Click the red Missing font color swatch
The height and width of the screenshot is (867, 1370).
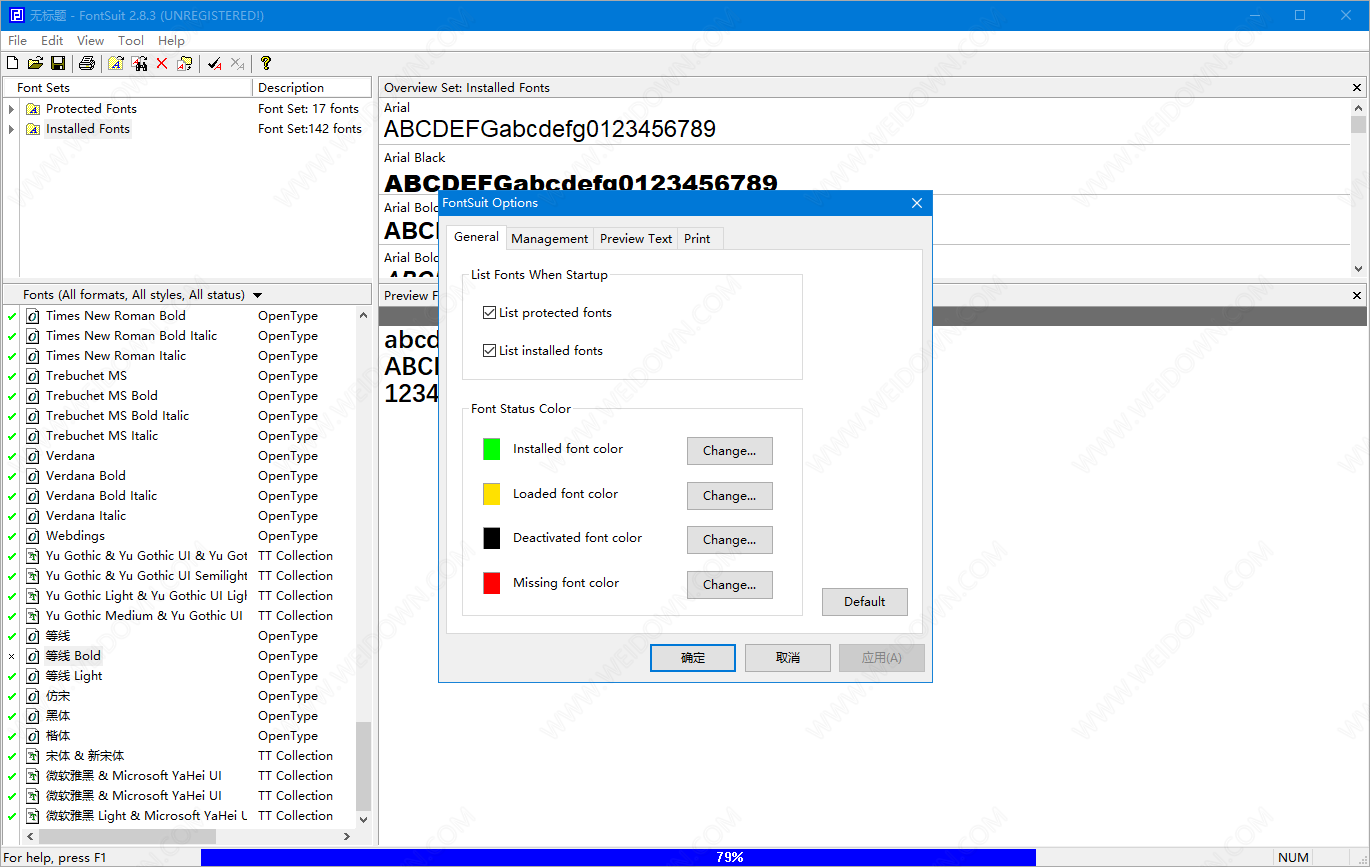(x=492, y=583)
